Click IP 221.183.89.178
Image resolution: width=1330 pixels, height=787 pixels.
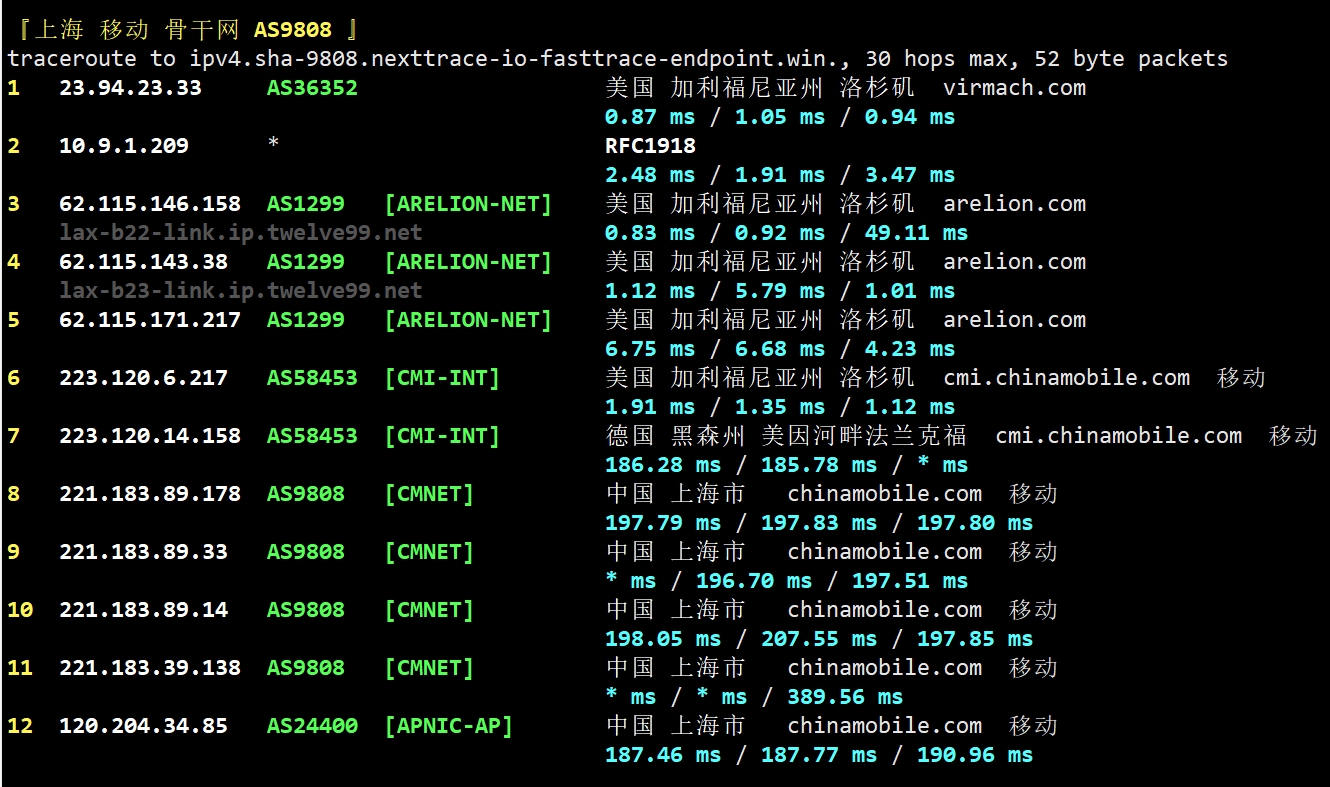tap(150, 494)
